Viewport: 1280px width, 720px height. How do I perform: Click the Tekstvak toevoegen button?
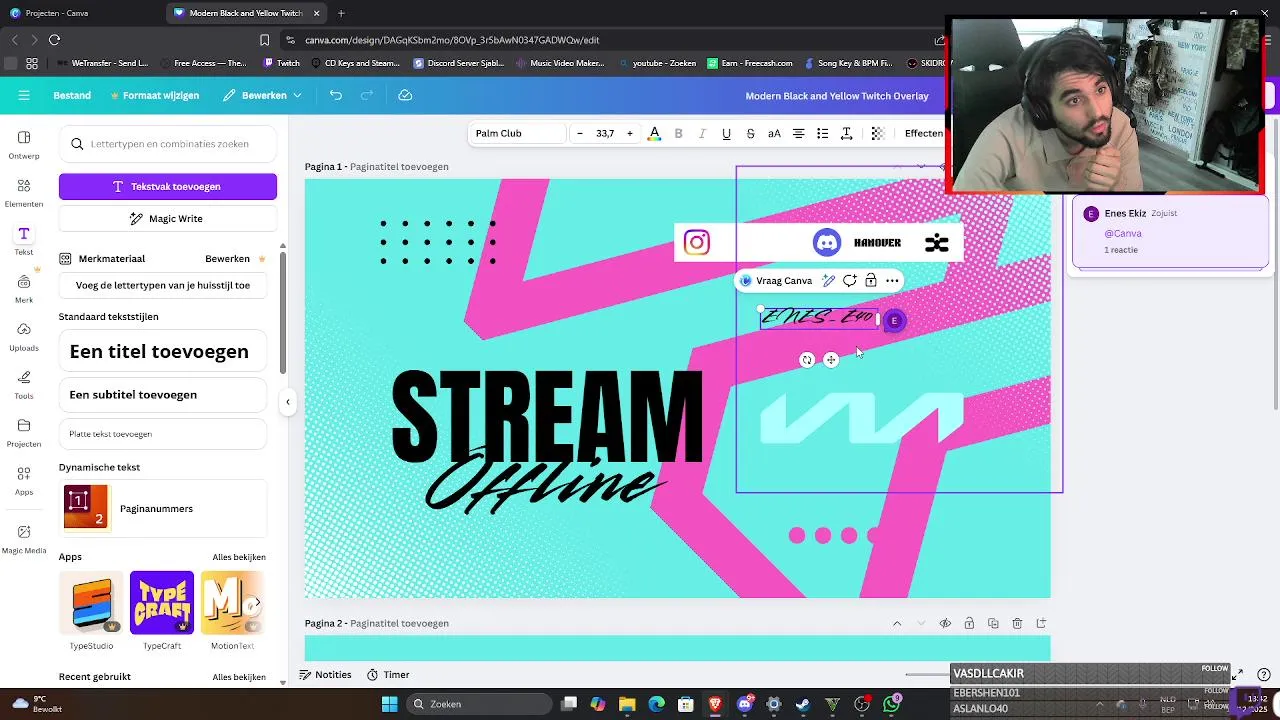point(168,186)
